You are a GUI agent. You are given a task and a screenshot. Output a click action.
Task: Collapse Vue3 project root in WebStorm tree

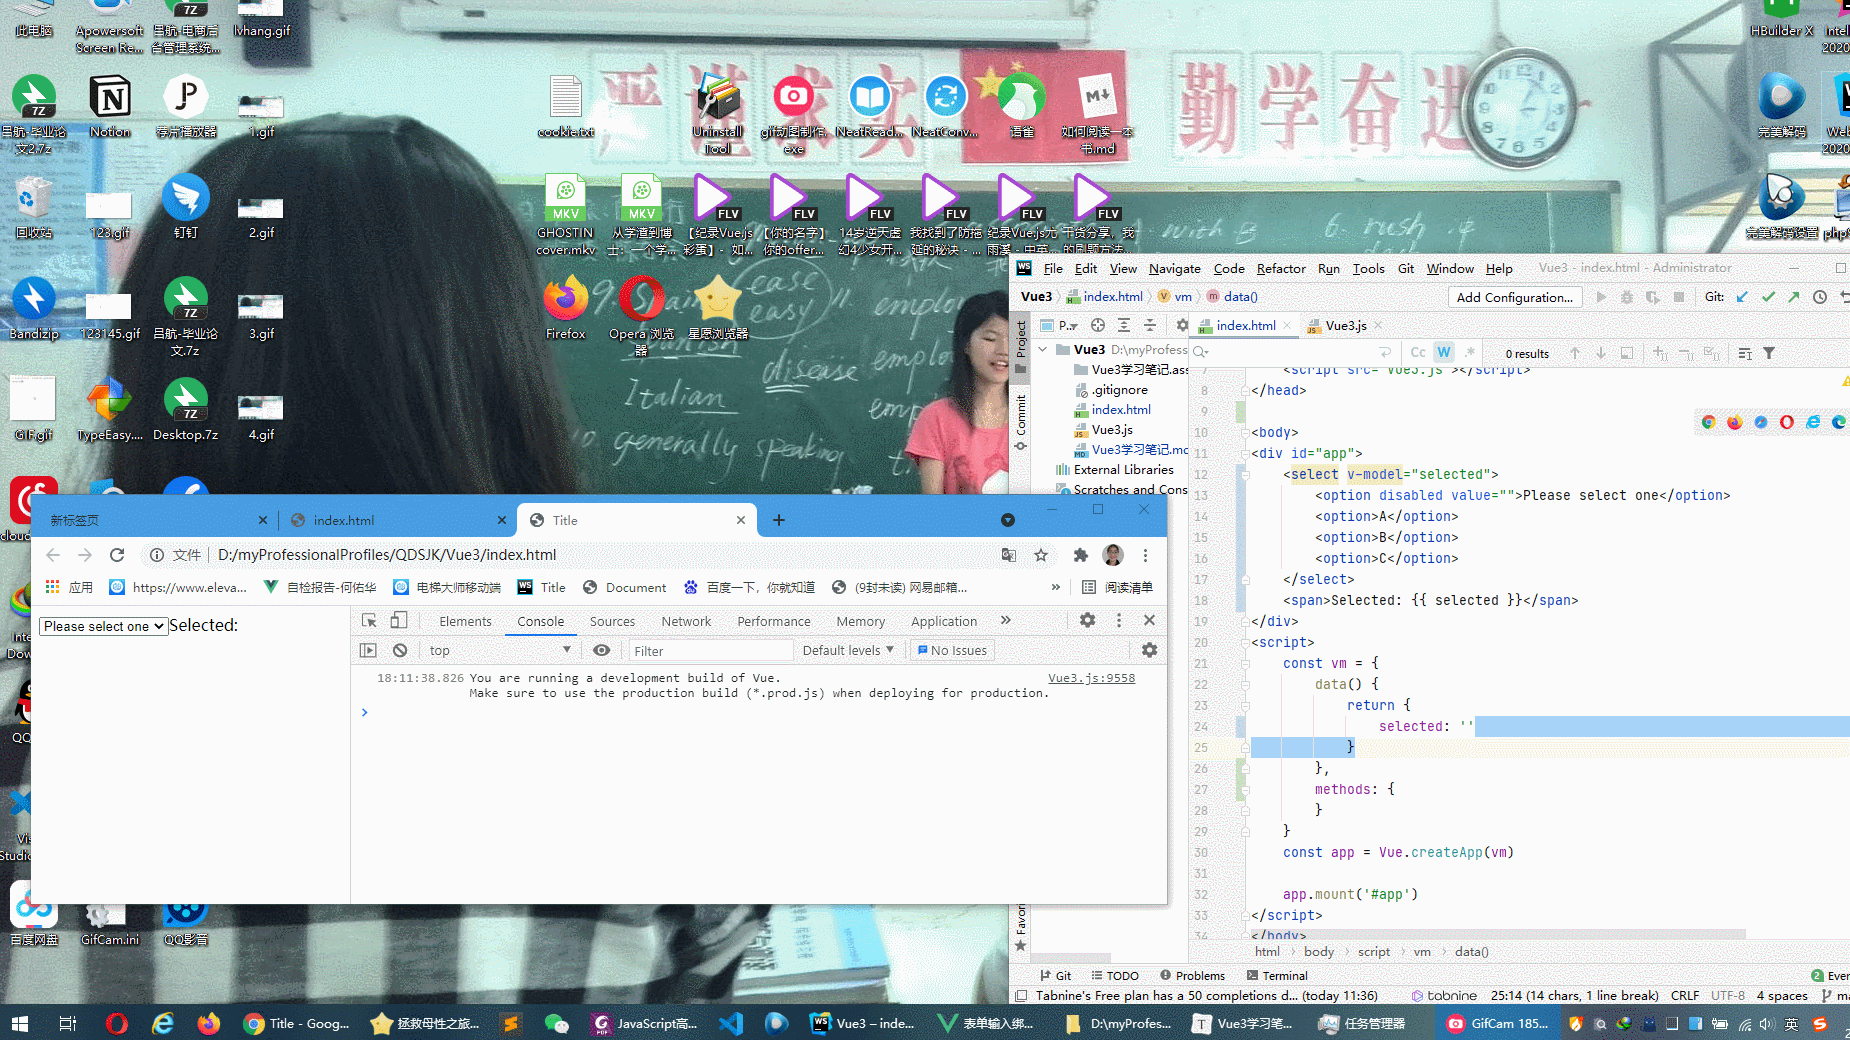point(1043,349)
